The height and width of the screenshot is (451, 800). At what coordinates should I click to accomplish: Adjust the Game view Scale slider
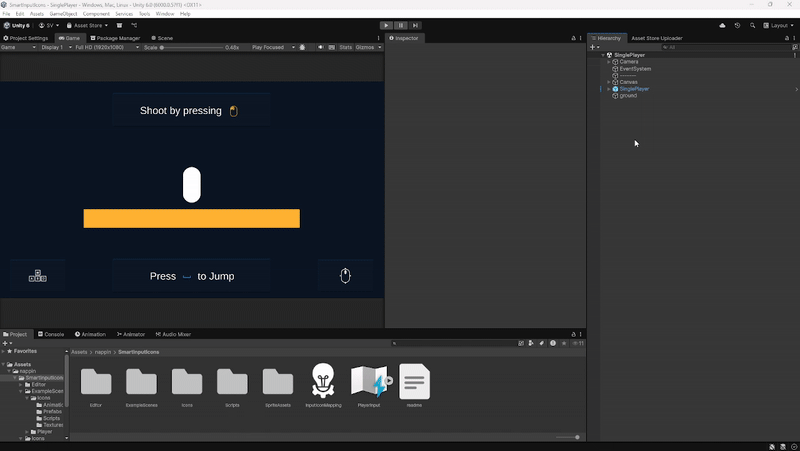pos(192,47)
